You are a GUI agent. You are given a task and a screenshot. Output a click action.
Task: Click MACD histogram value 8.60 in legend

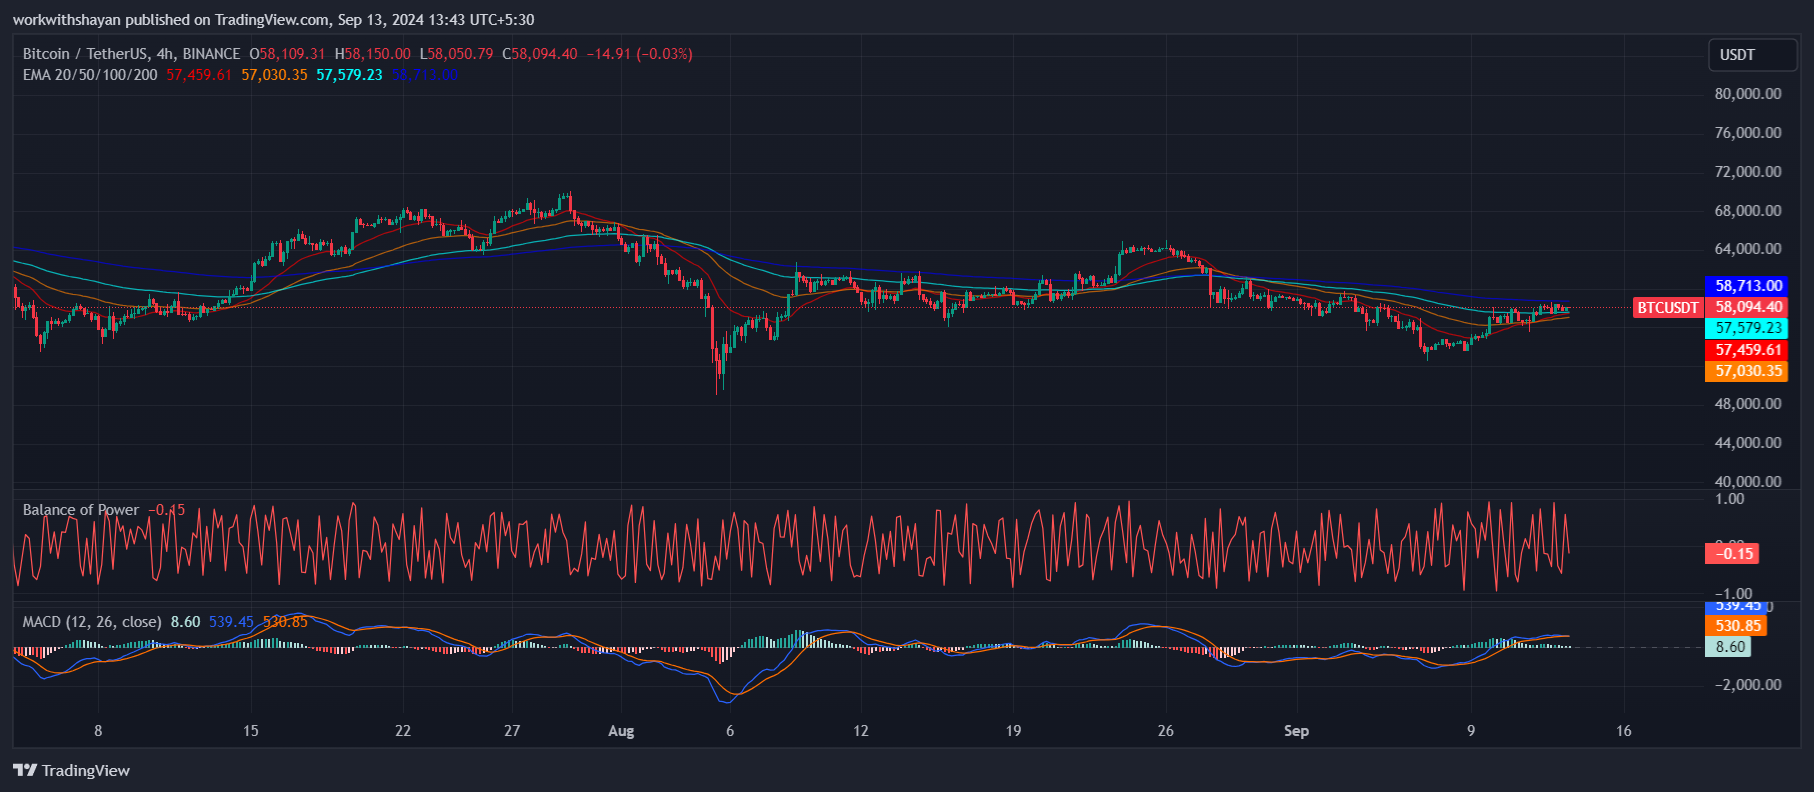(185, 622)
